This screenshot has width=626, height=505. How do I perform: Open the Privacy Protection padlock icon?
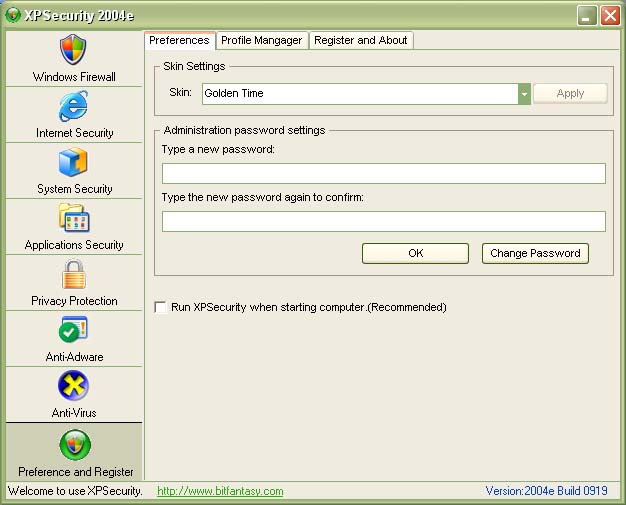[74, 274]
